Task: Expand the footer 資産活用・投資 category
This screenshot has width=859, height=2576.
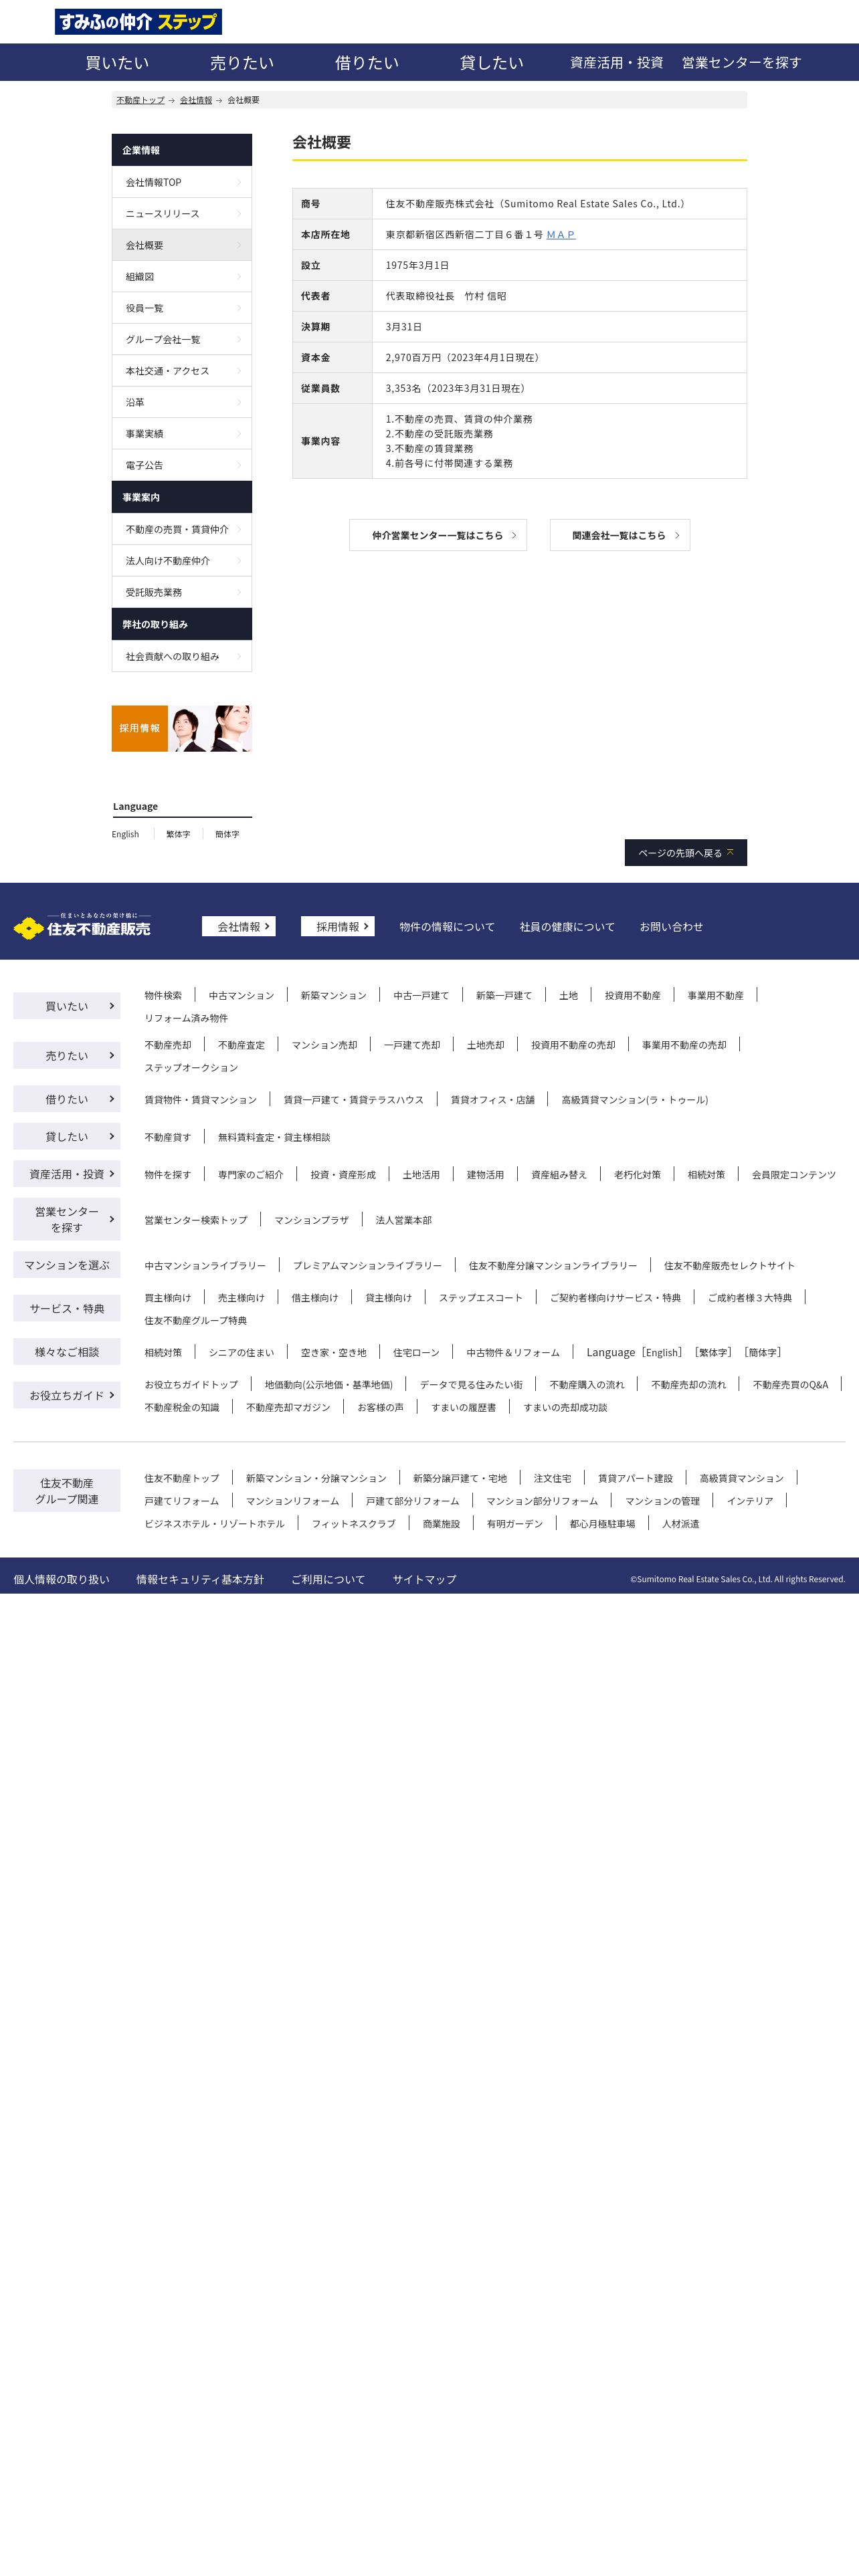Action: click(x=67, y=1174)
